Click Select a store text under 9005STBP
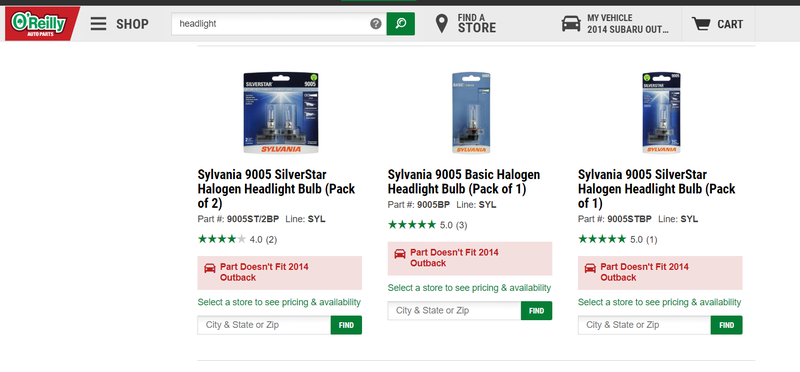The width and height of the screenshot is (800, 372). 660,302
